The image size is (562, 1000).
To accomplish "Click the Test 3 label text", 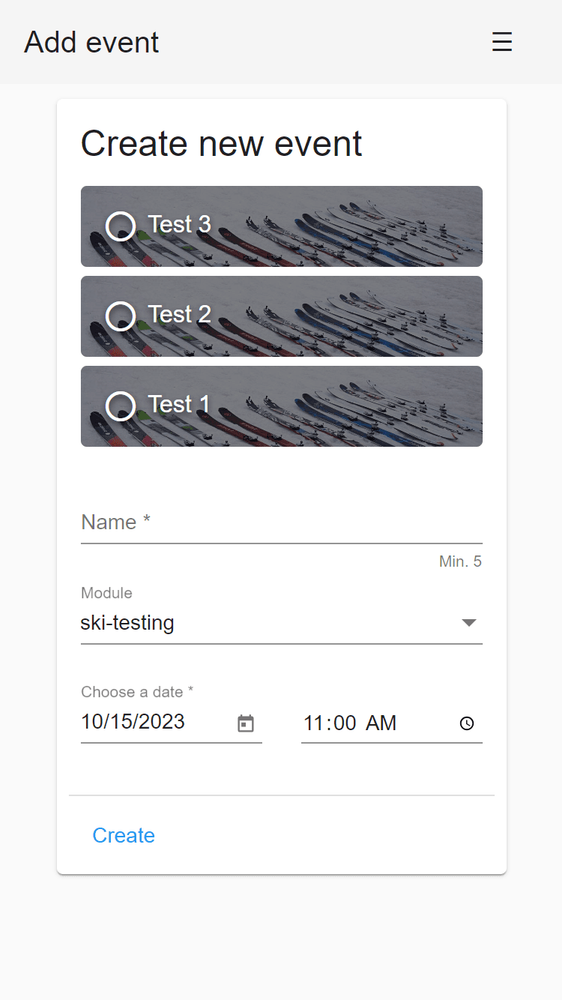I will coord(179,224).
